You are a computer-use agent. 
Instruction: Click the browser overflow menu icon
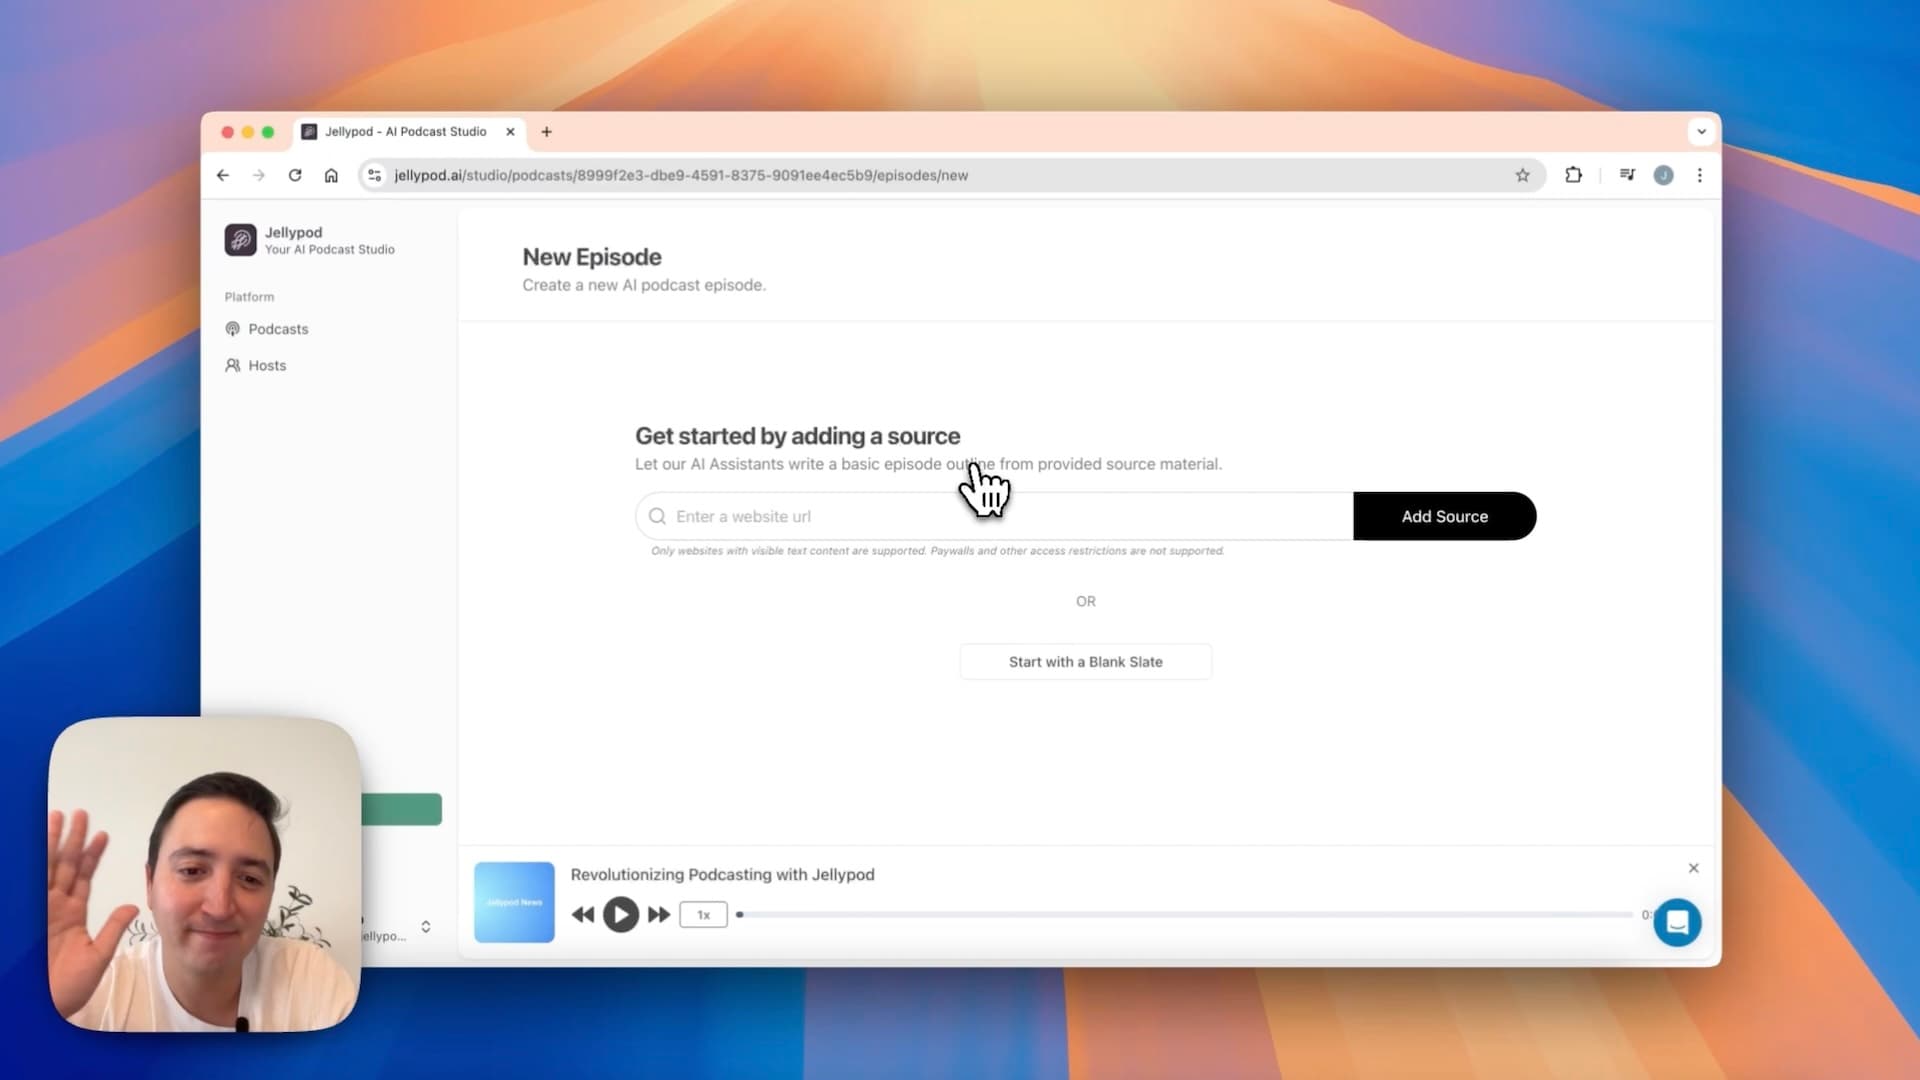[1700, 175]
